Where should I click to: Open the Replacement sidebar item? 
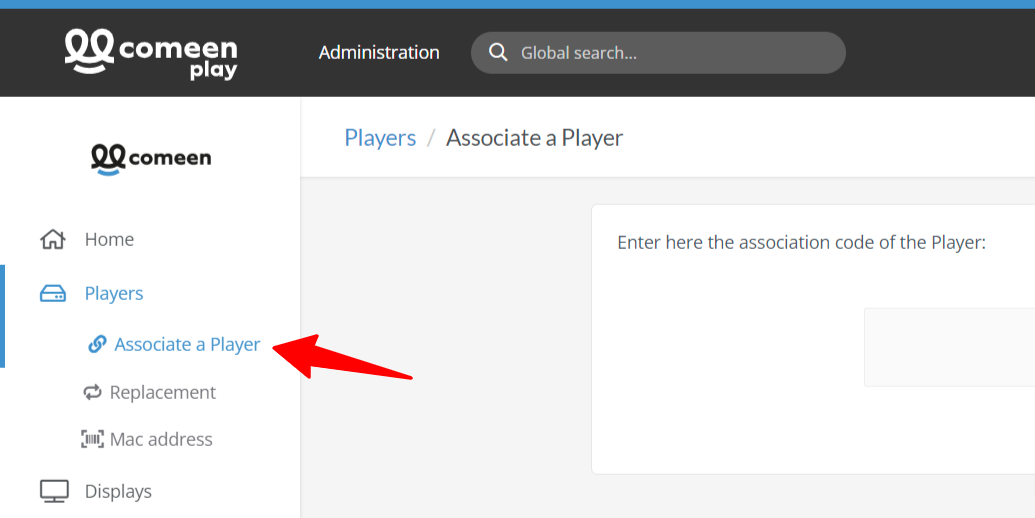(x=162, y=393)
